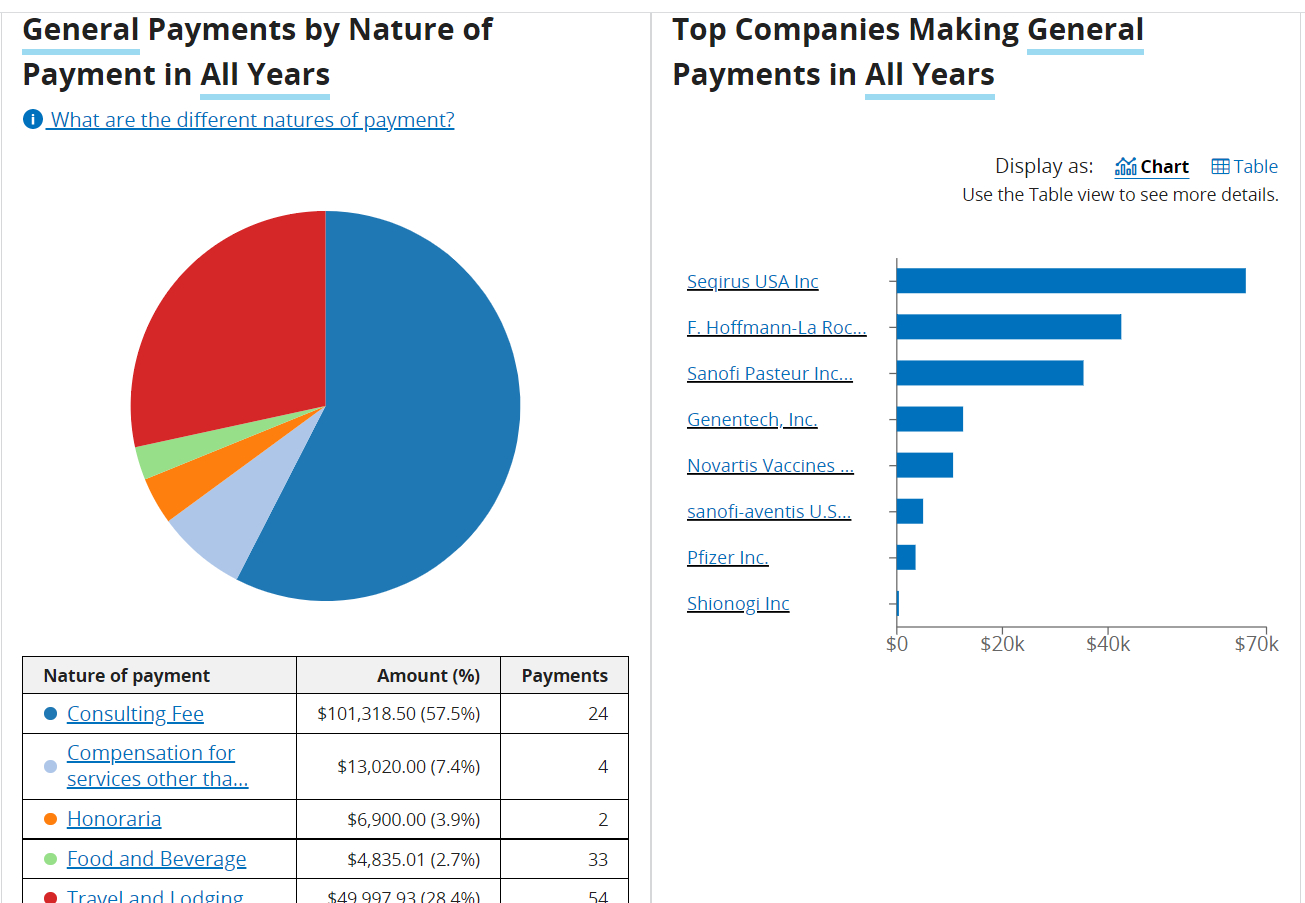Click the orange Honoraria legend dot
This screenshot has width=1305, height=903.
51,819
